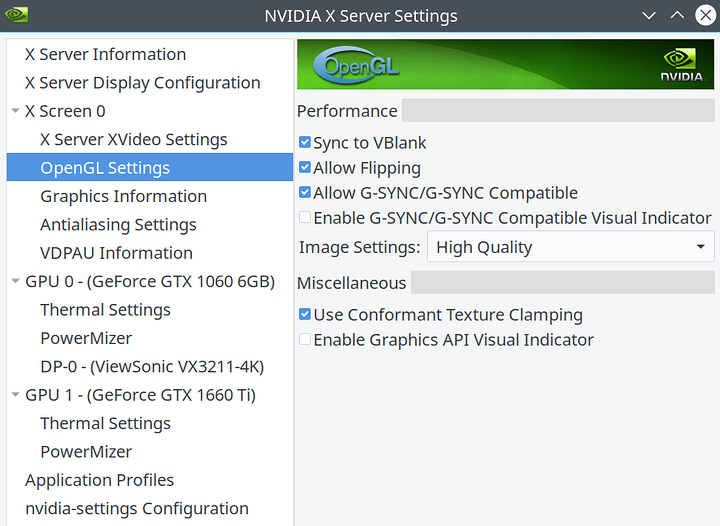Toggle Allow G-SYNC/G-SYNC Compatible checkbox
The height and width of the screenshot is (526, 720).
pyautogui.click(x=305, y=192)
